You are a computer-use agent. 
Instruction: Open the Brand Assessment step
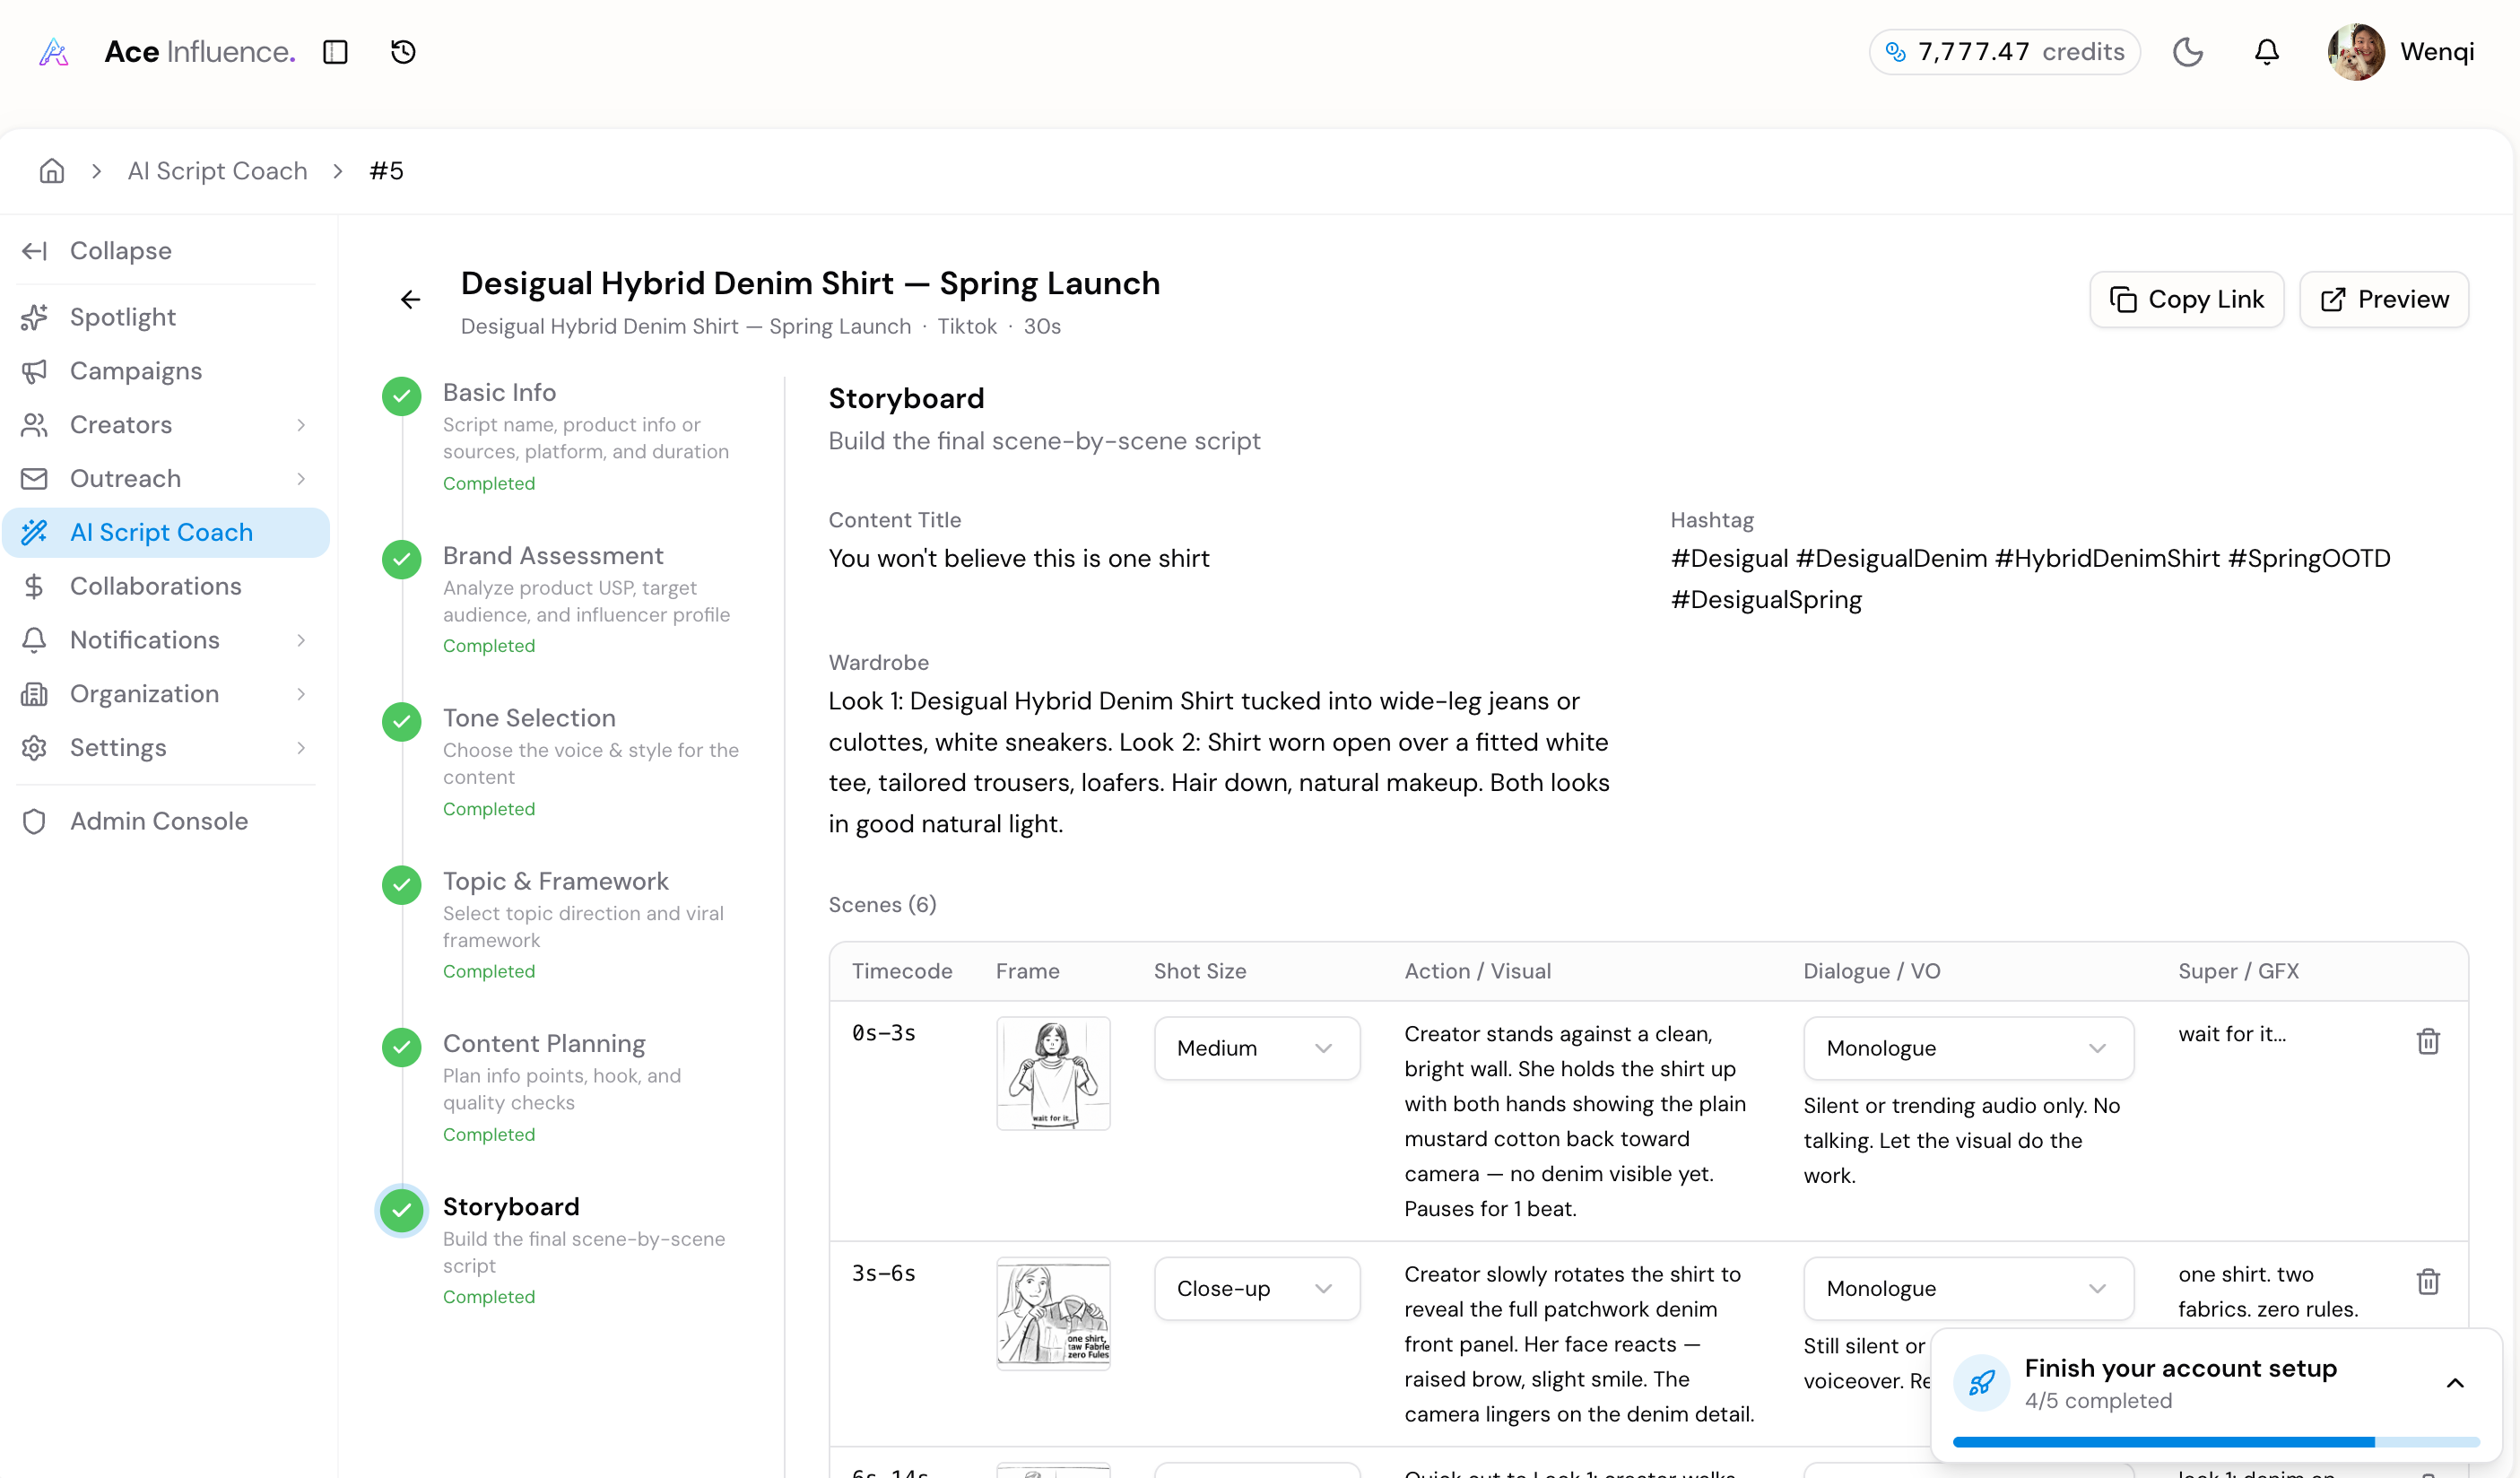pos(552,556)
